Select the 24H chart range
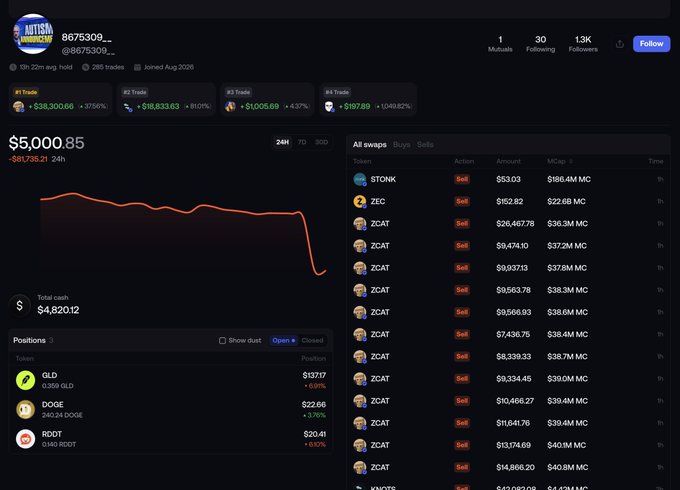680x490 pixels. (x=282, y=142)
